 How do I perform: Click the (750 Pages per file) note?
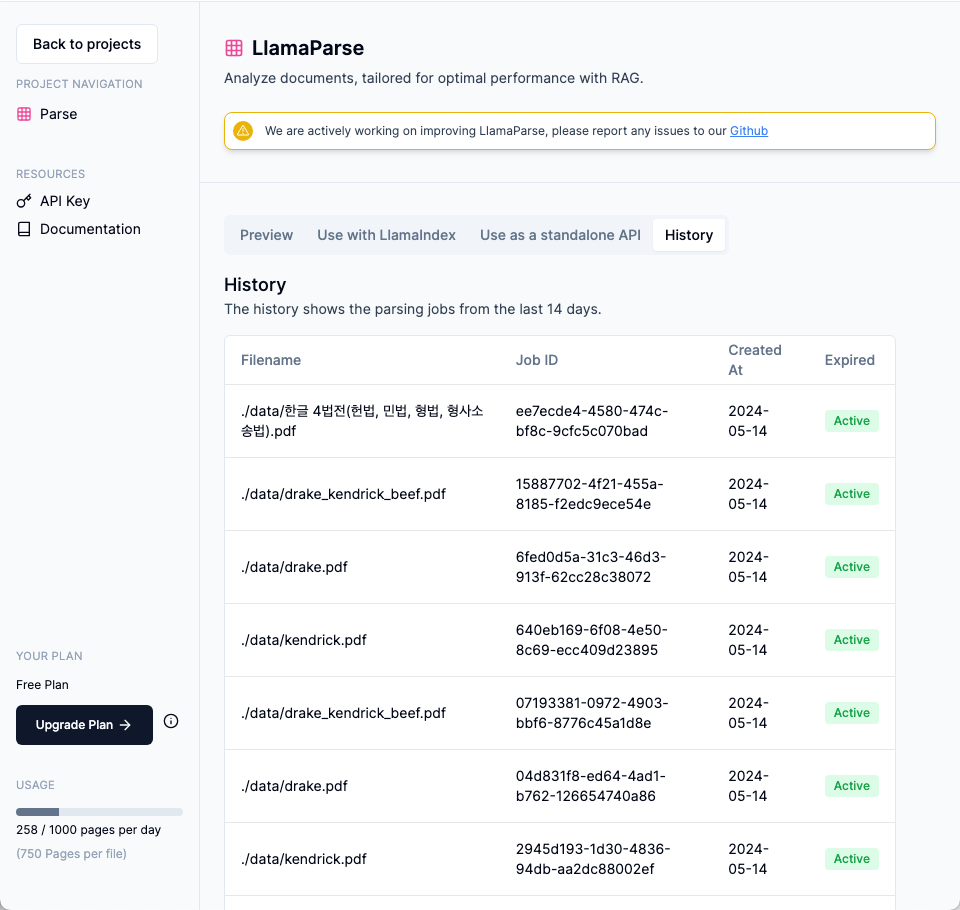coord(71,854)
